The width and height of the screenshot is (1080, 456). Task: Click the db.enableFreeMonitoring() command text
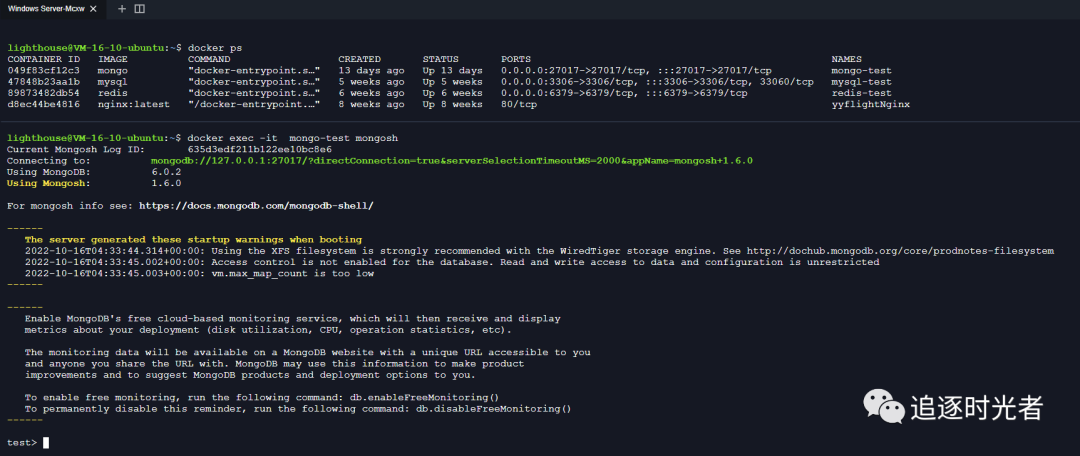[x=422, y=397]
